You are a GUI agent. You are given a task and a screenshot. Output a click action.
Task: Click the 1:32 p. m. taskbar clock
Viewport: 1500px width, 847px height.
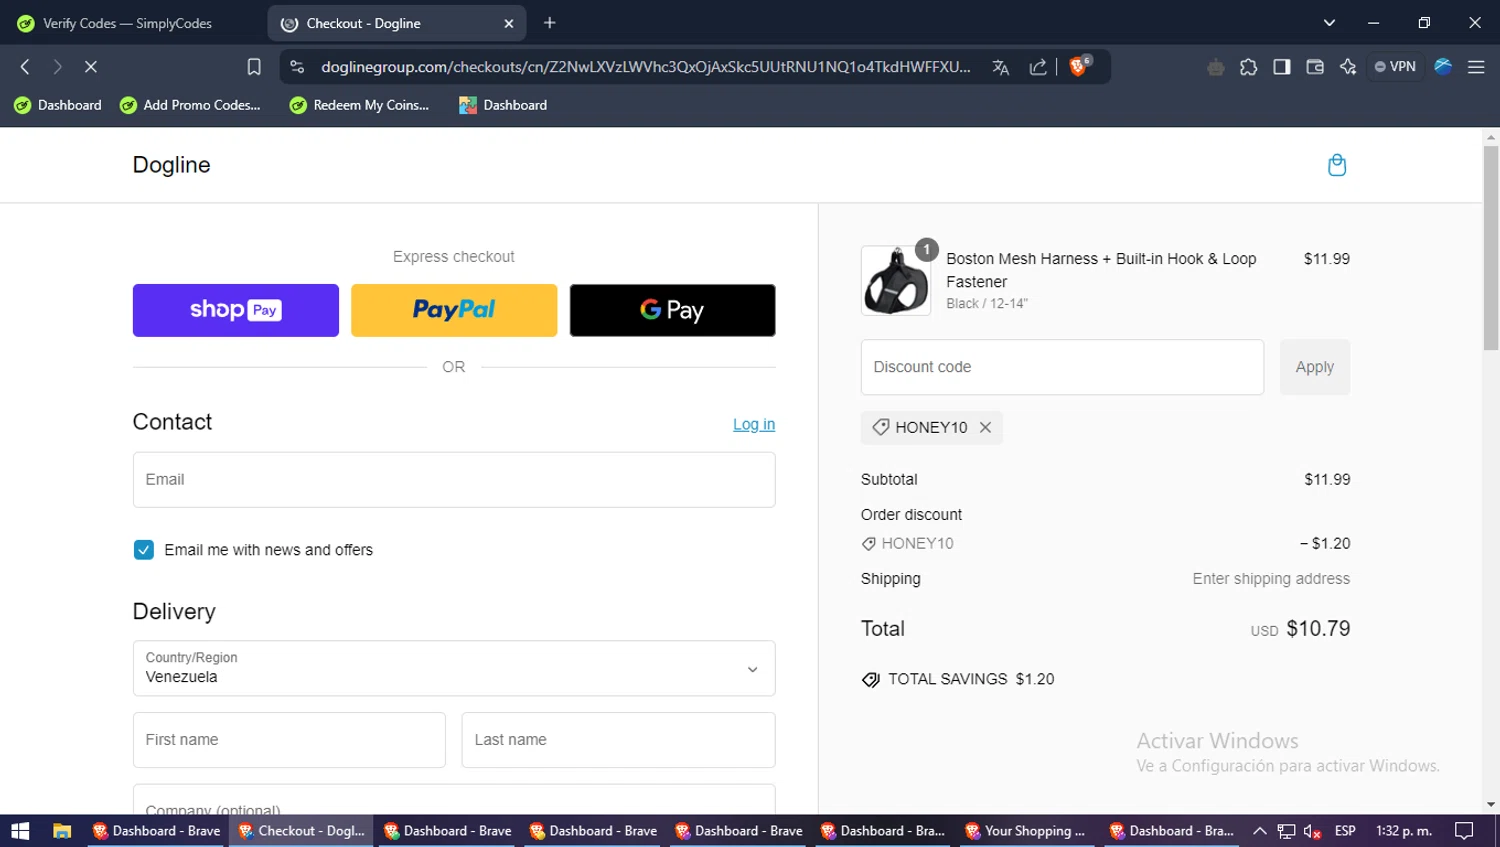pyautogui.click(x=1404, y=831)
